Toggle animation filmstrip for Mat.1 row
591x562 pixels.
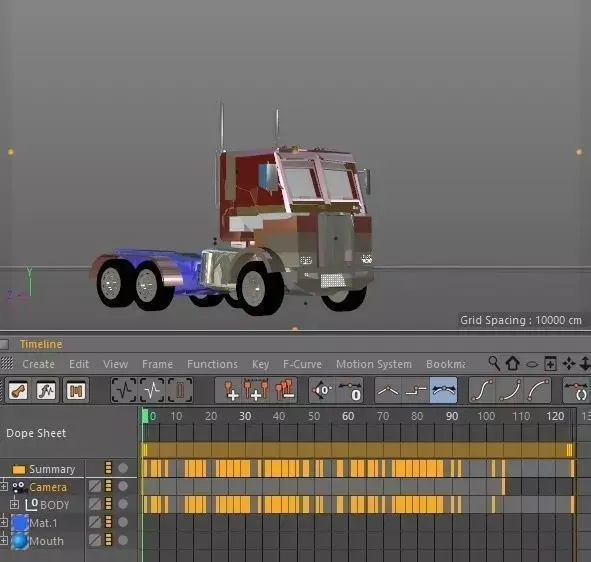coord(109,522)
